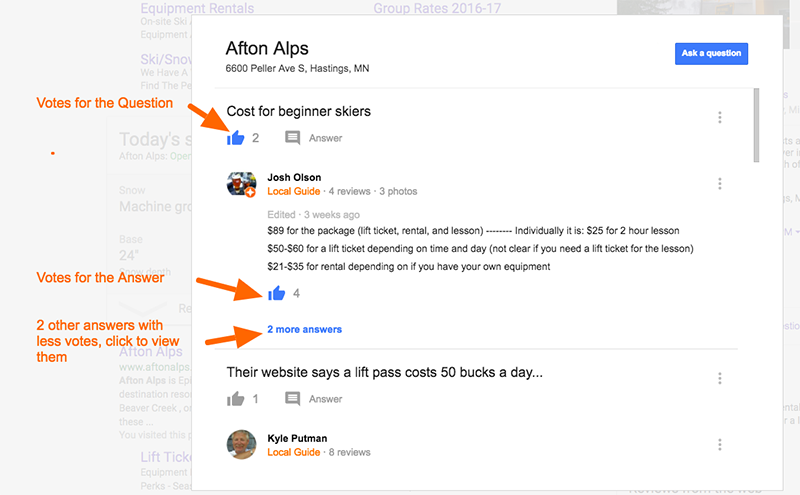Click Josh Olson's 'Local Guide' label

[x=294, y=191]
